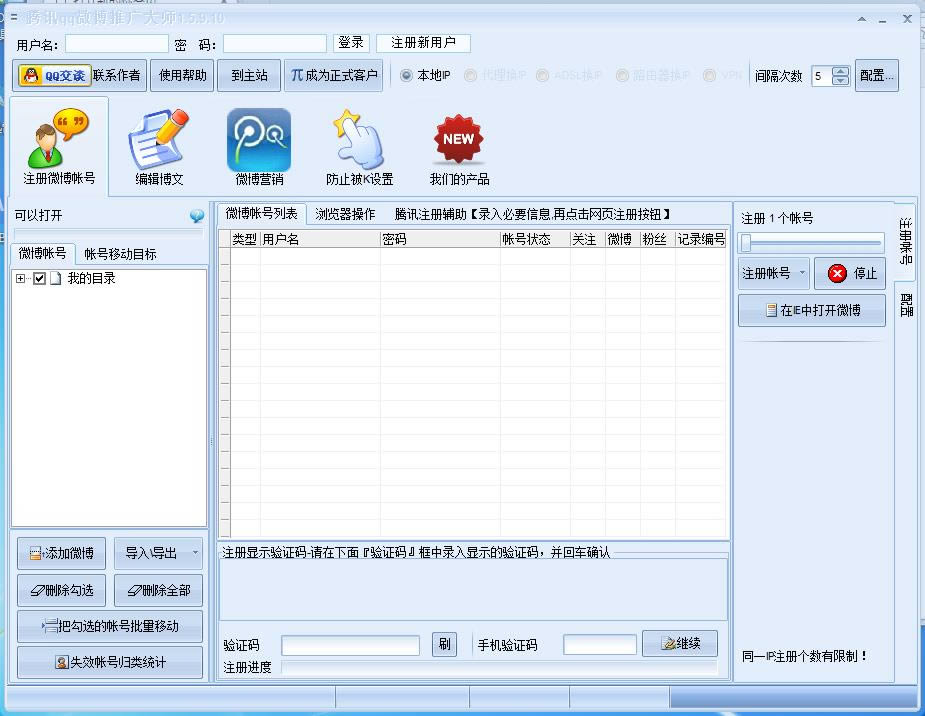Screen dimensions: 925x716
Task: Switch to the 帐号移动目标 tab
Action: (x=120, y=254)
